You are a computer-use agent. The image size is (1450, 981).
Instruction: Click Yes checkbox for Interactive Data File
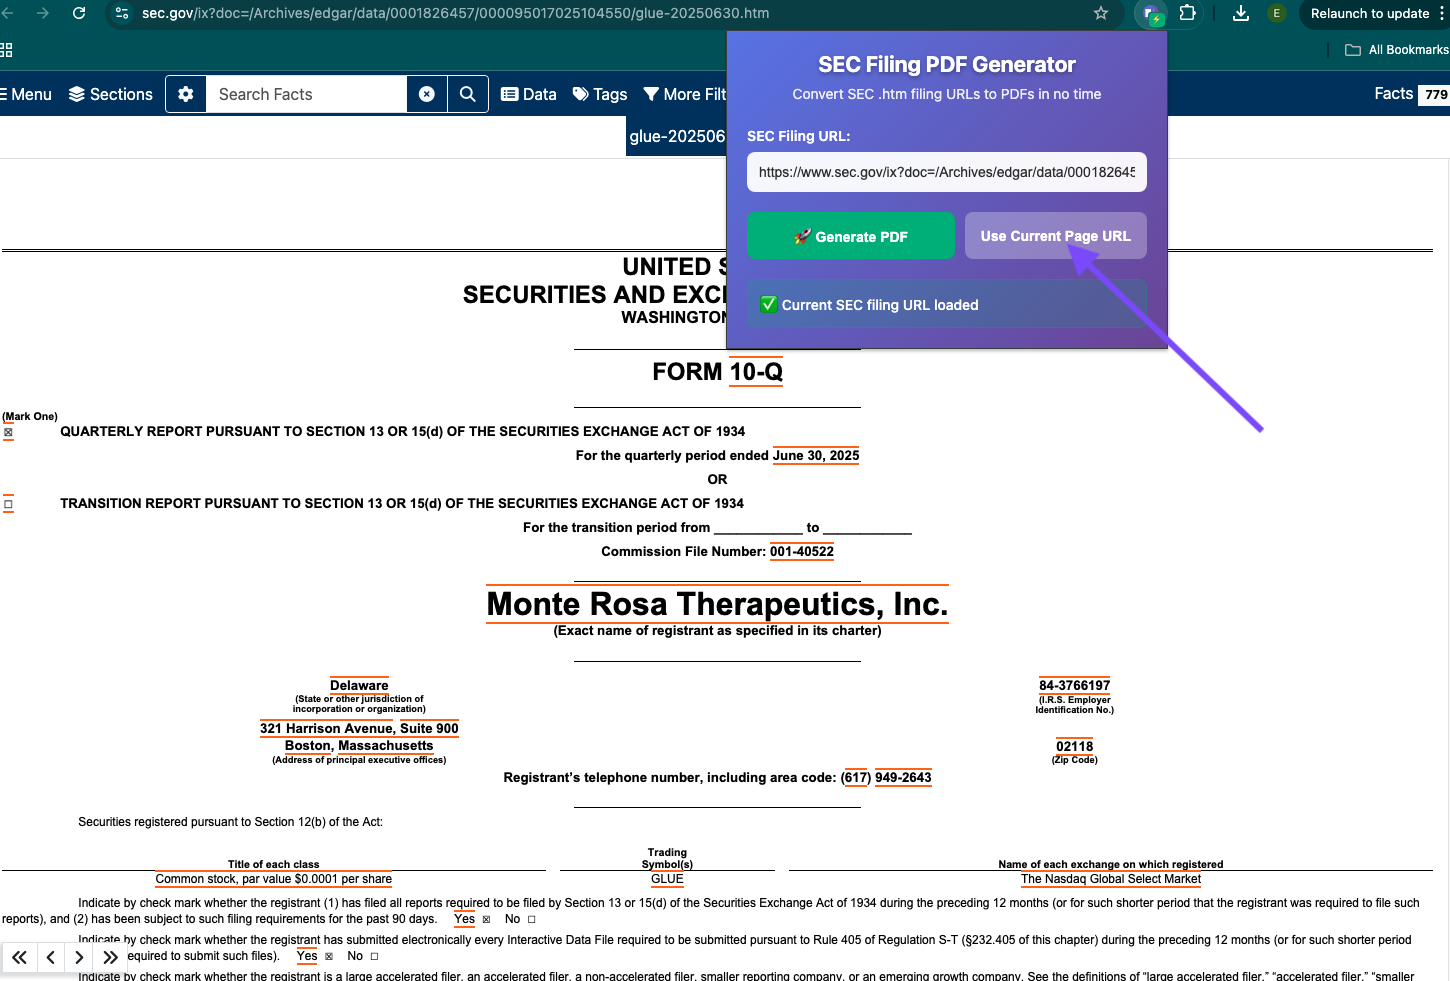coord(329,956)
